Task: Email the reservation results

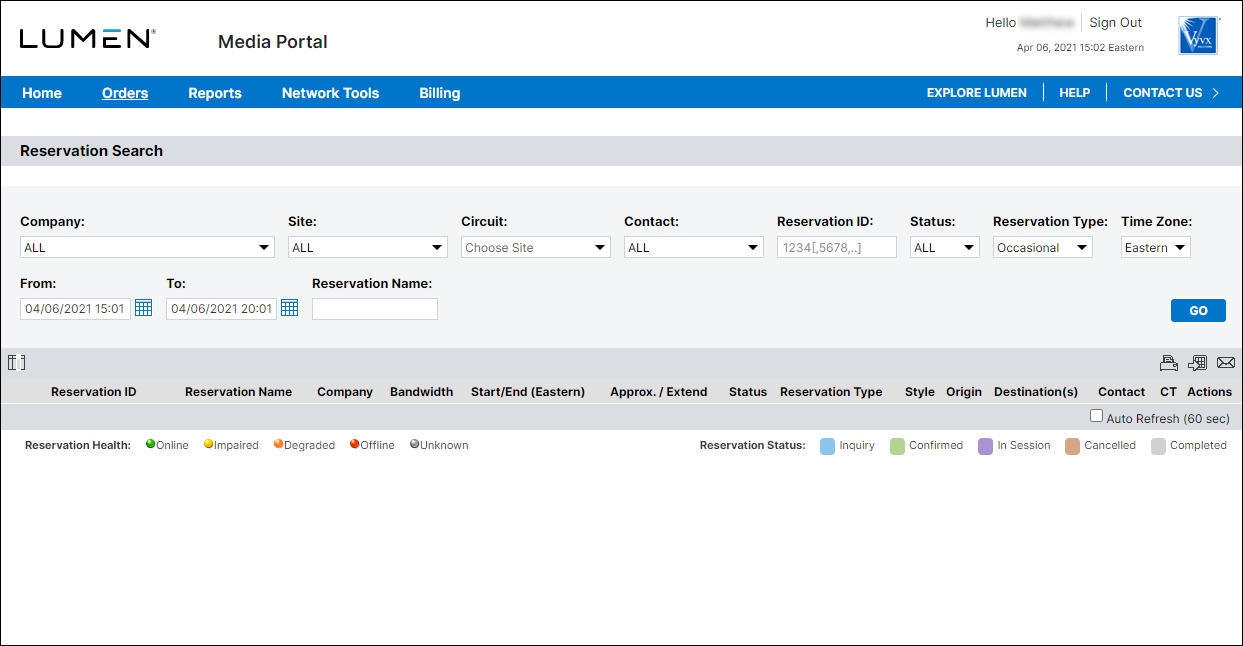Action: (x=1226, y=362)
